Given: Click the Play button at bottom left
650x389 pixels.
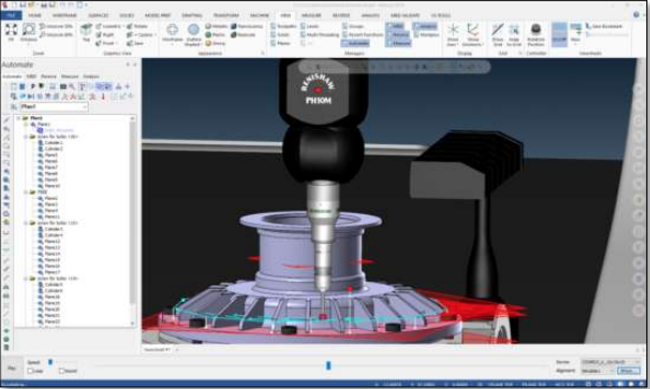Looking at the screenshot, I should click(x=12, y=367).
